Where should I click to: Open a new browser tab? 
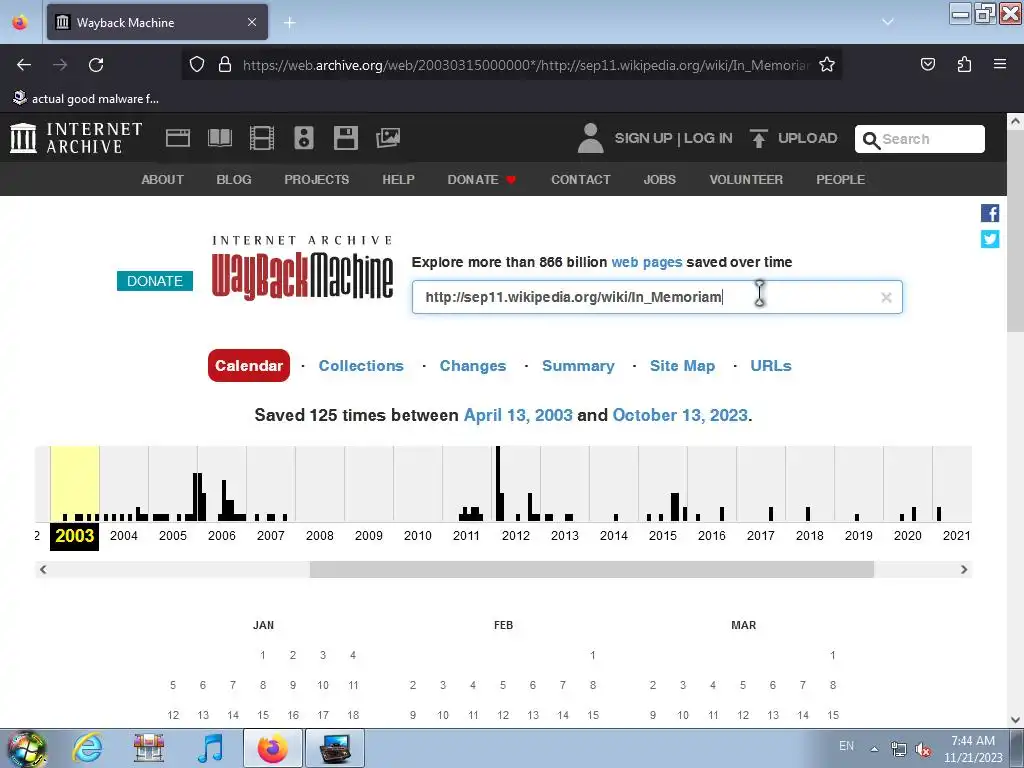coord(290,23)
